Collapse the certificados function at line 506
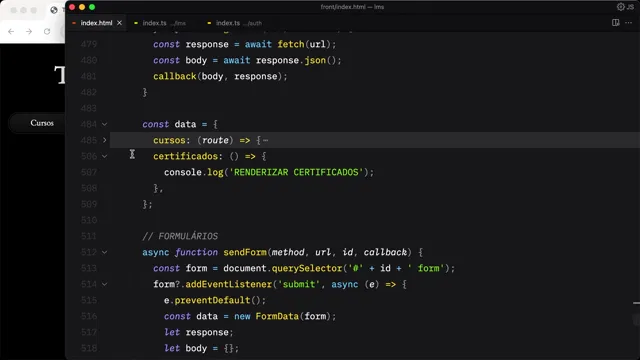640x360 pixels. [x=104, y=156]
